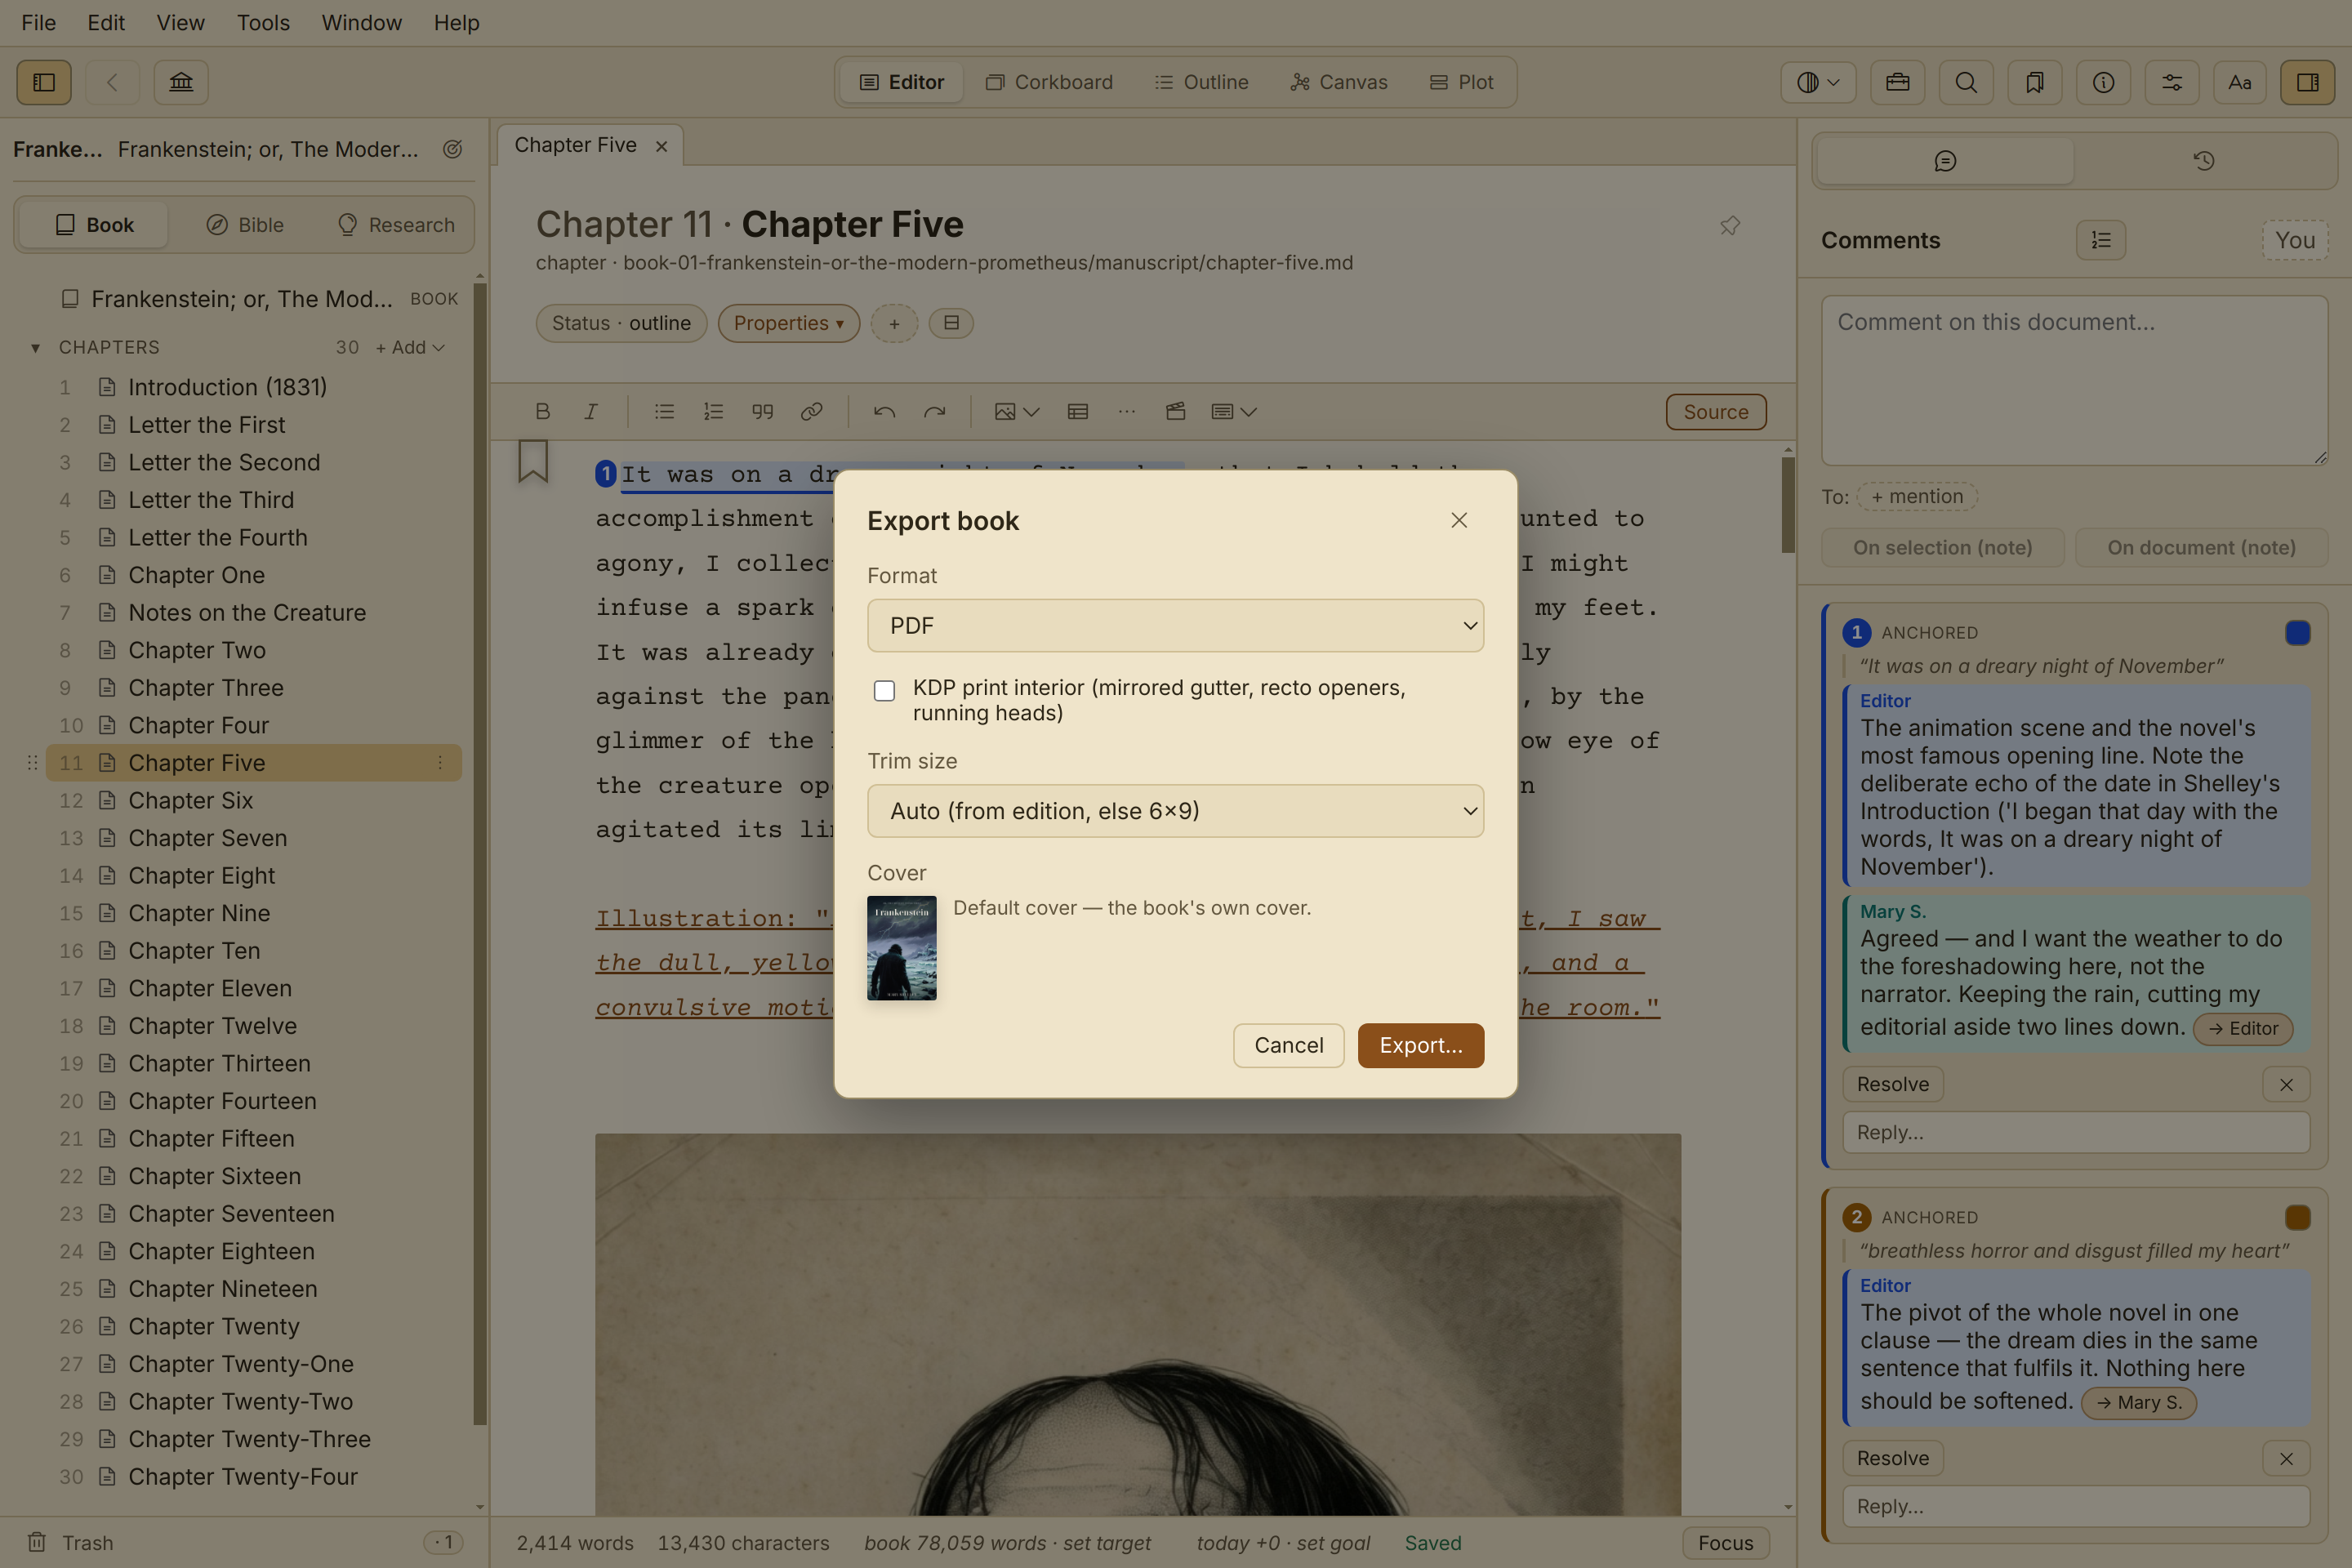Viewport: 2352px width, 1568px height.
Task: Toggle the right inspector panel icon
Action: [2308, 82]
